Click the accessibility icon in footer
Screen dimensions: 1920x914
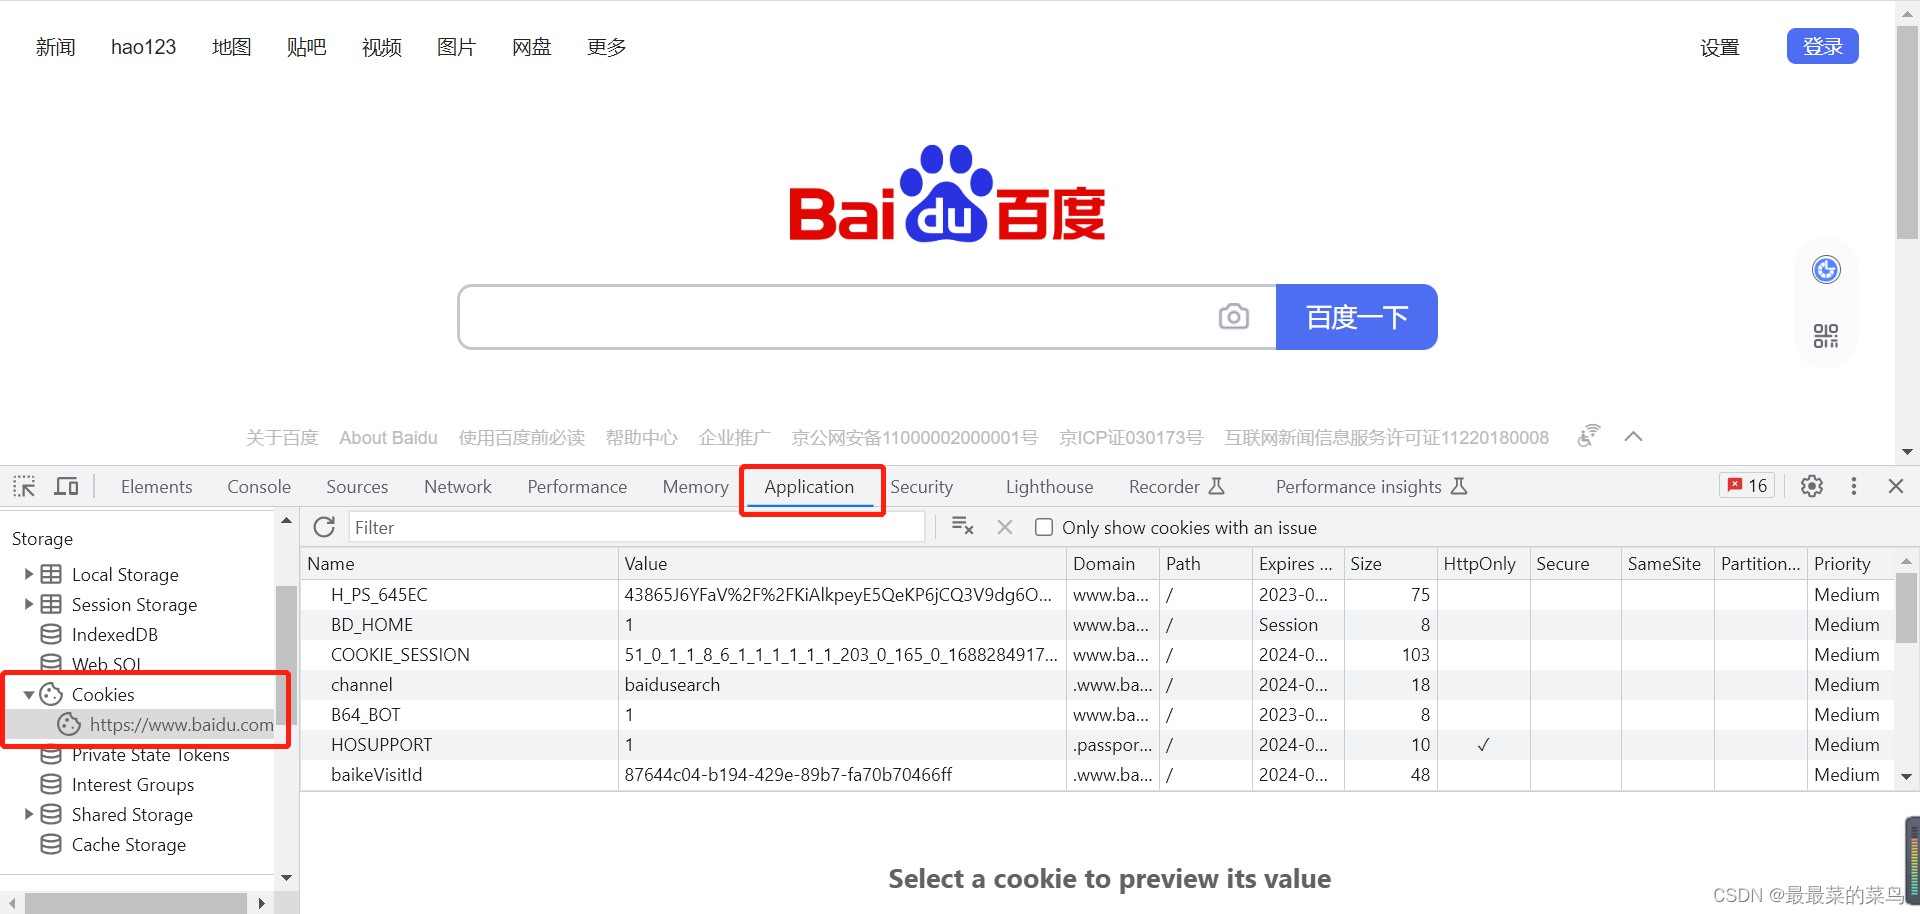click(1589, 436)
